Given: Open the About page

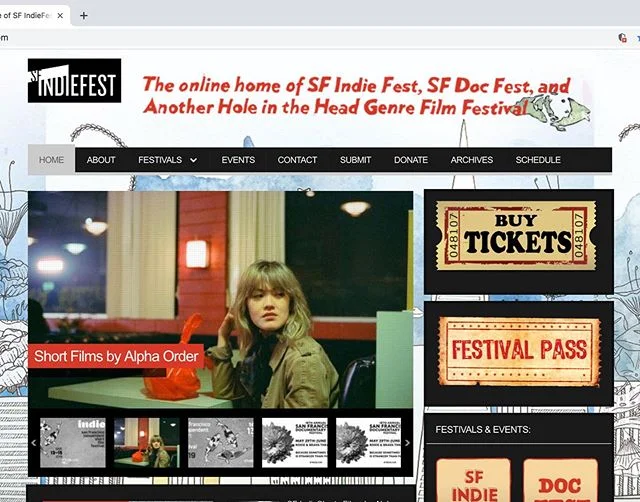Looking at the screenshot, I should pyautogui.click(x=101, y=160).
